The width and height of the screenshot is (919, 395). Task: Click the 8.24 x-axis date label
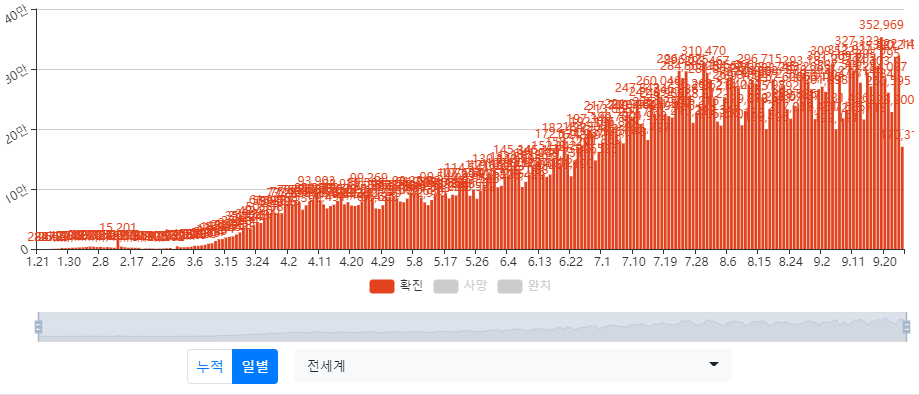(x=791, y=261)
